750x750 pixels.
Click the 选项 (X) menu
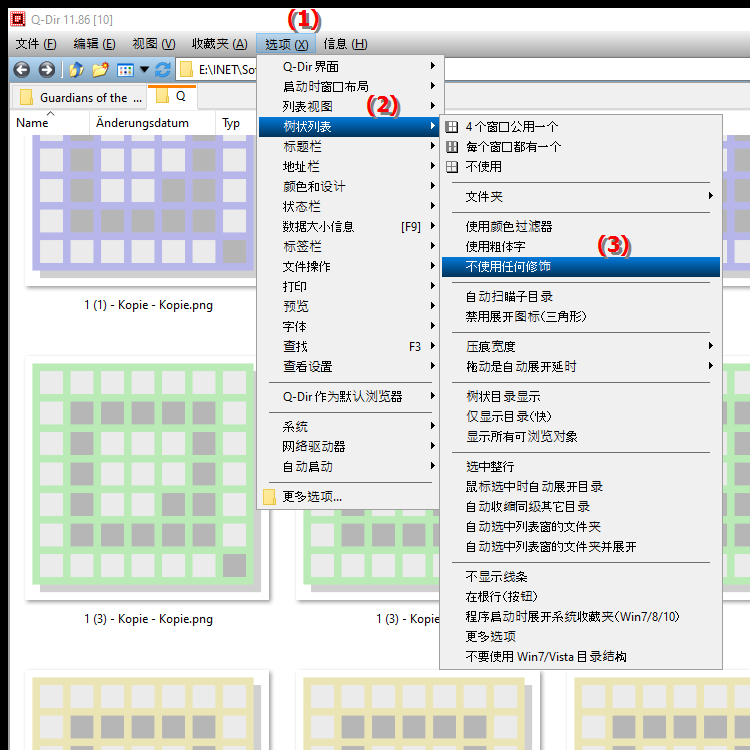tap(286, 44)
